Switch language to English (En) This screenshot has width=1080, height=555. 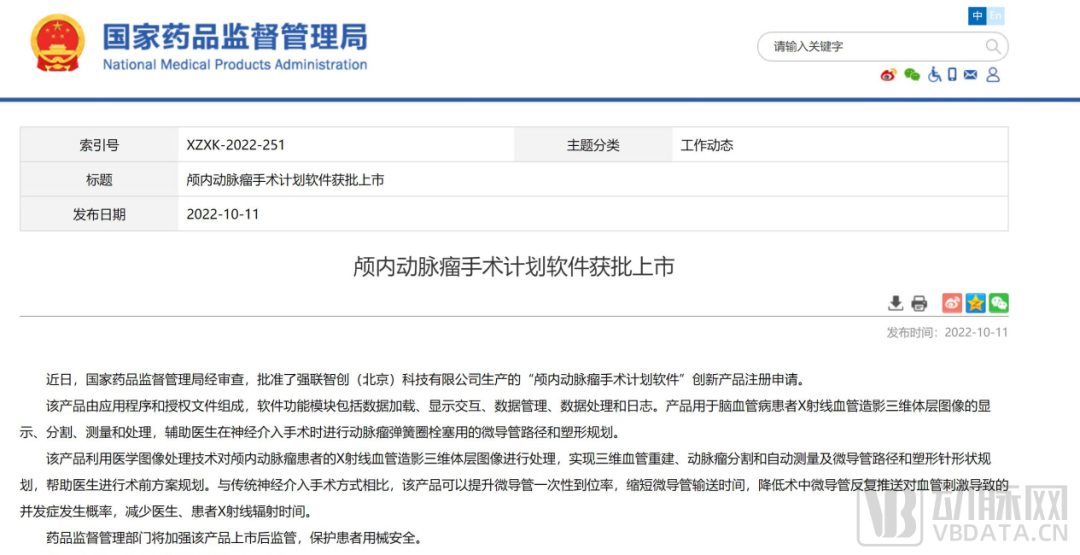tap(996, 16)
